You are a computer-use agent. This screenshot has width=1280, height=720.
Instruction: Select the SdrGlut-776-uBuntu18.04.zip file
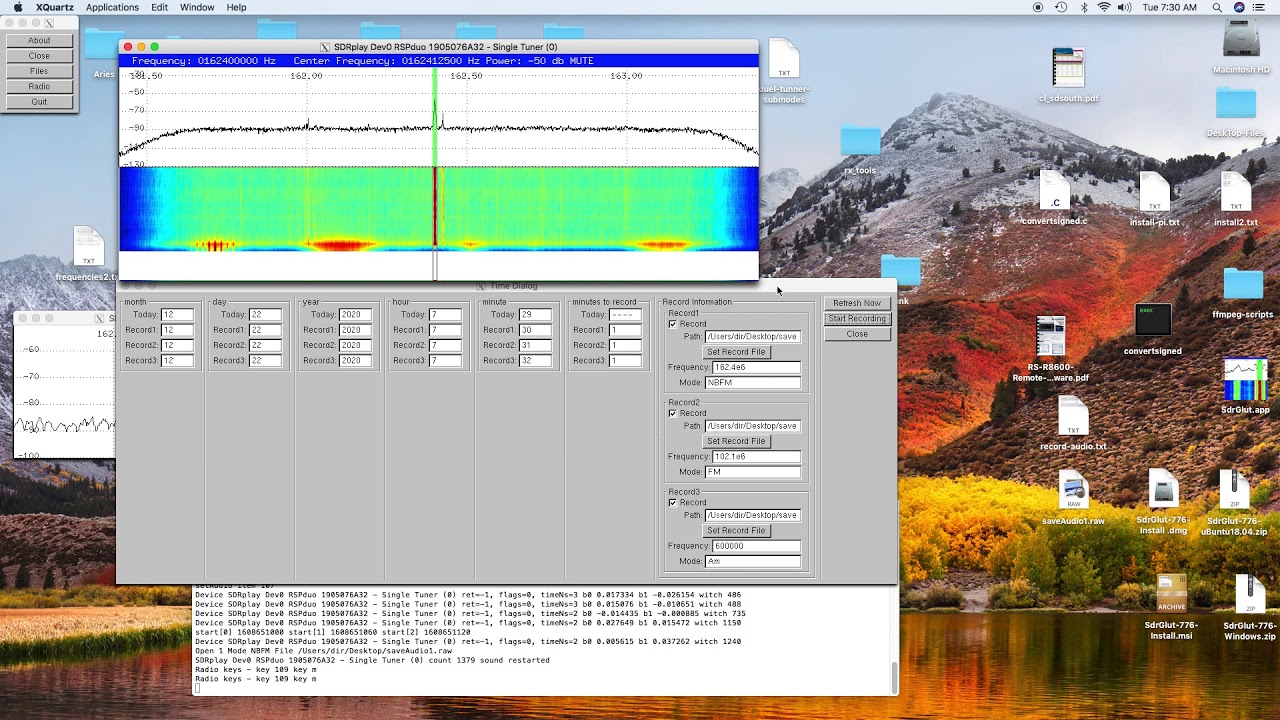(1234, 490)
